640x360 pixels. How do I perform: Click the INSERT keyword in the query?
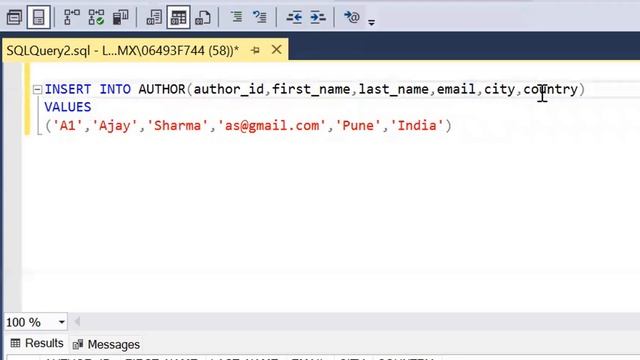(68, 89)
